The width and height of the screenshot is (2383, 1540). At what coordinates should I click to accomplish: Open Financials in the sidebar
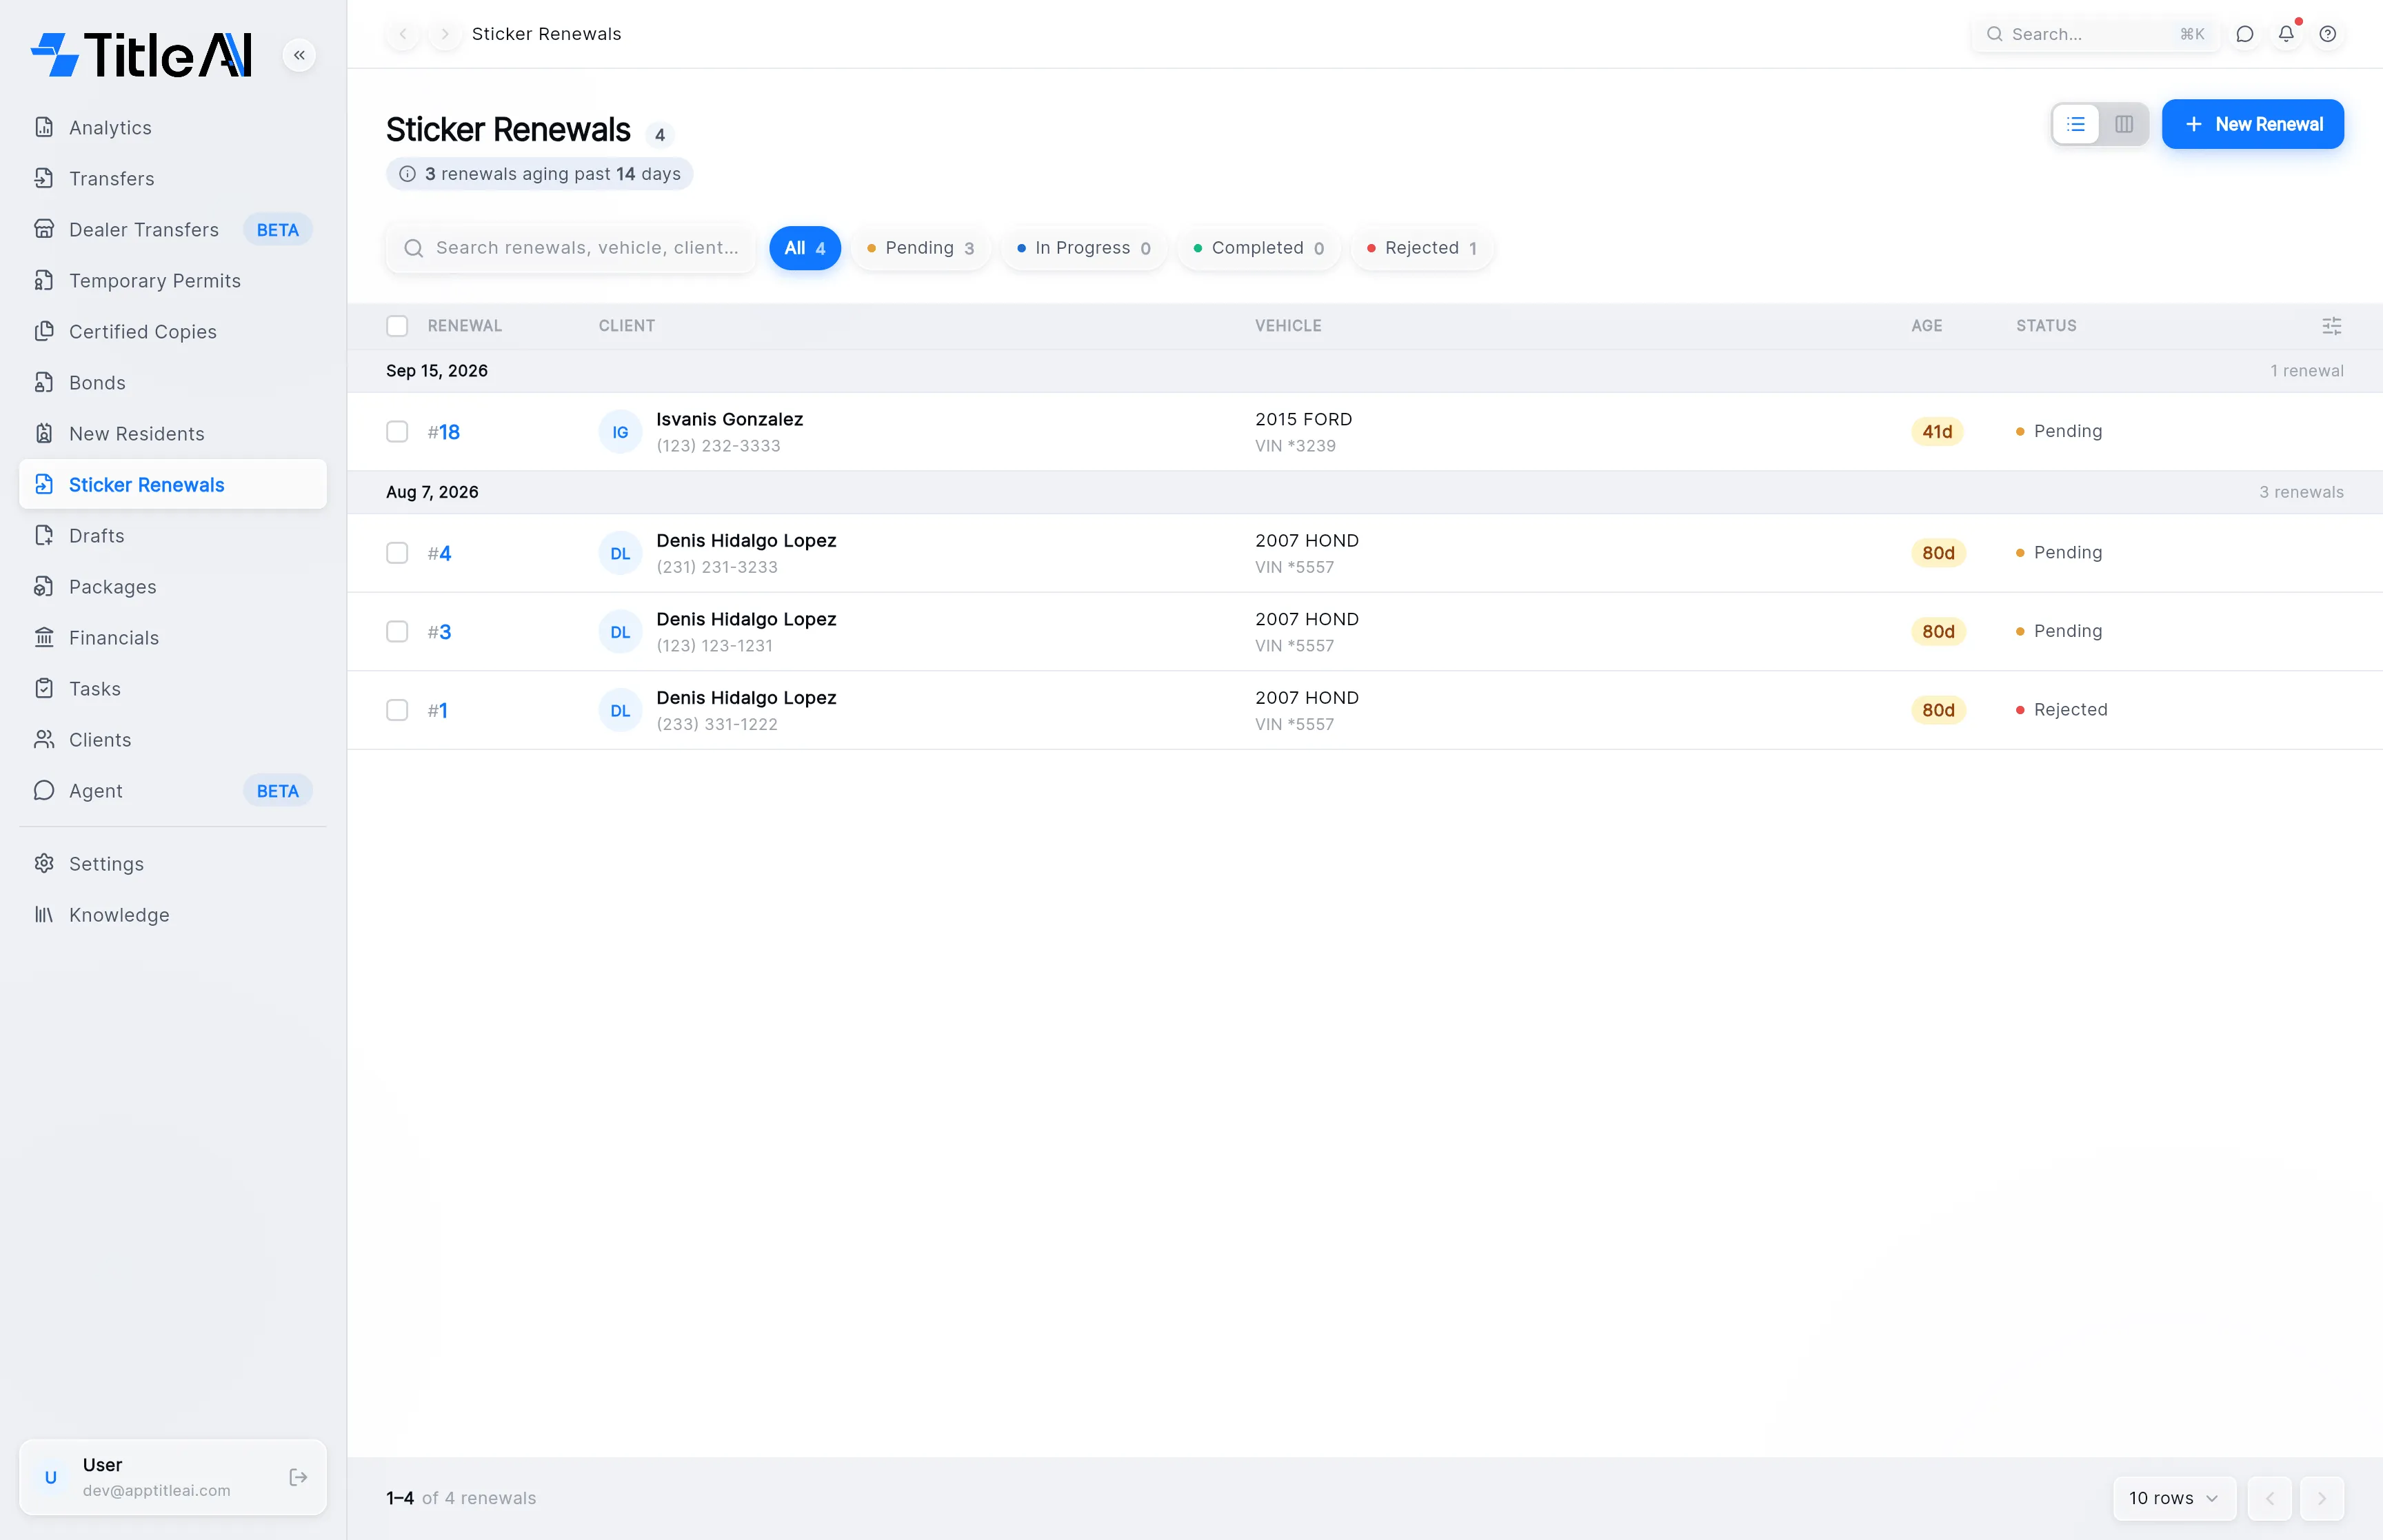(172, 638)
